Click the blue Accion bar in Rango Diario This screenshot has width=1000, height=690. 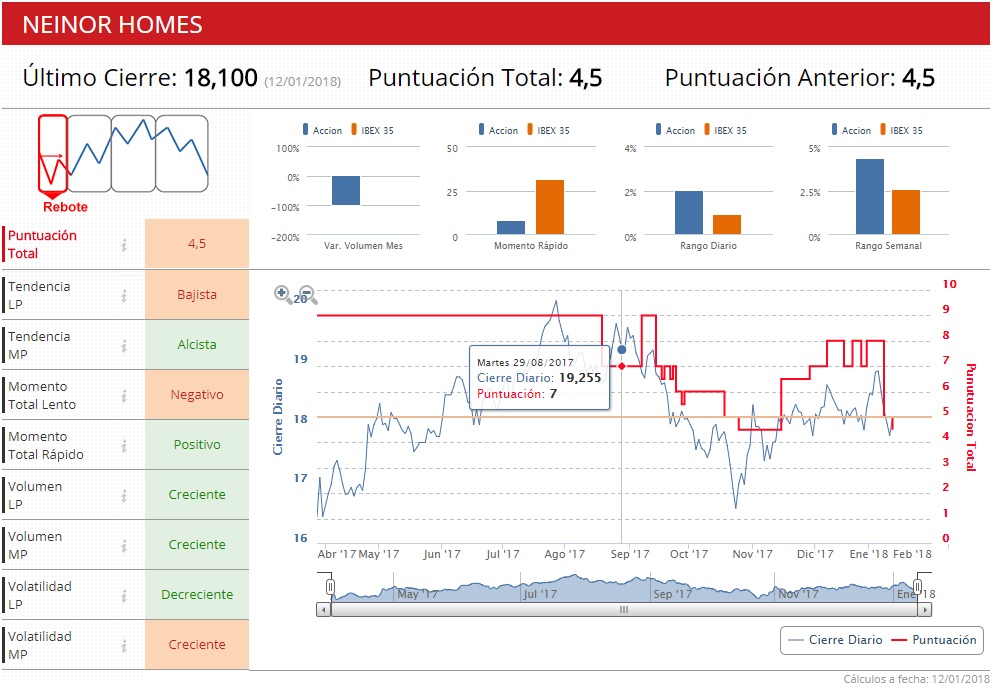[689, 212]
